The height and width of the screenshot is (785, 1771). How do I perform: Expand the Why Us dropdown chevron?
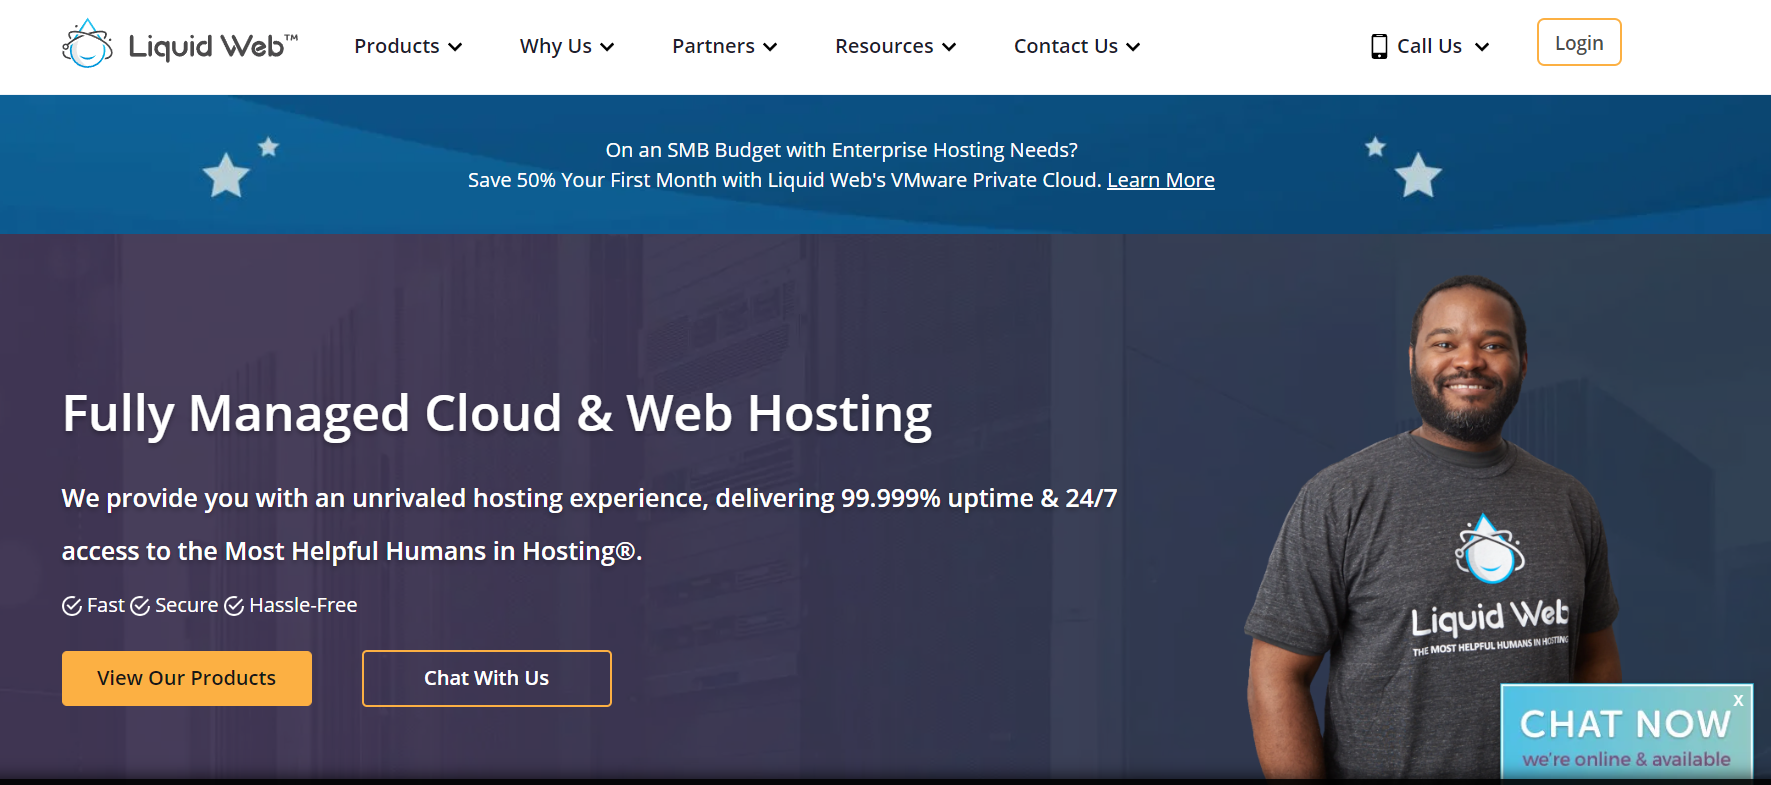607,47
